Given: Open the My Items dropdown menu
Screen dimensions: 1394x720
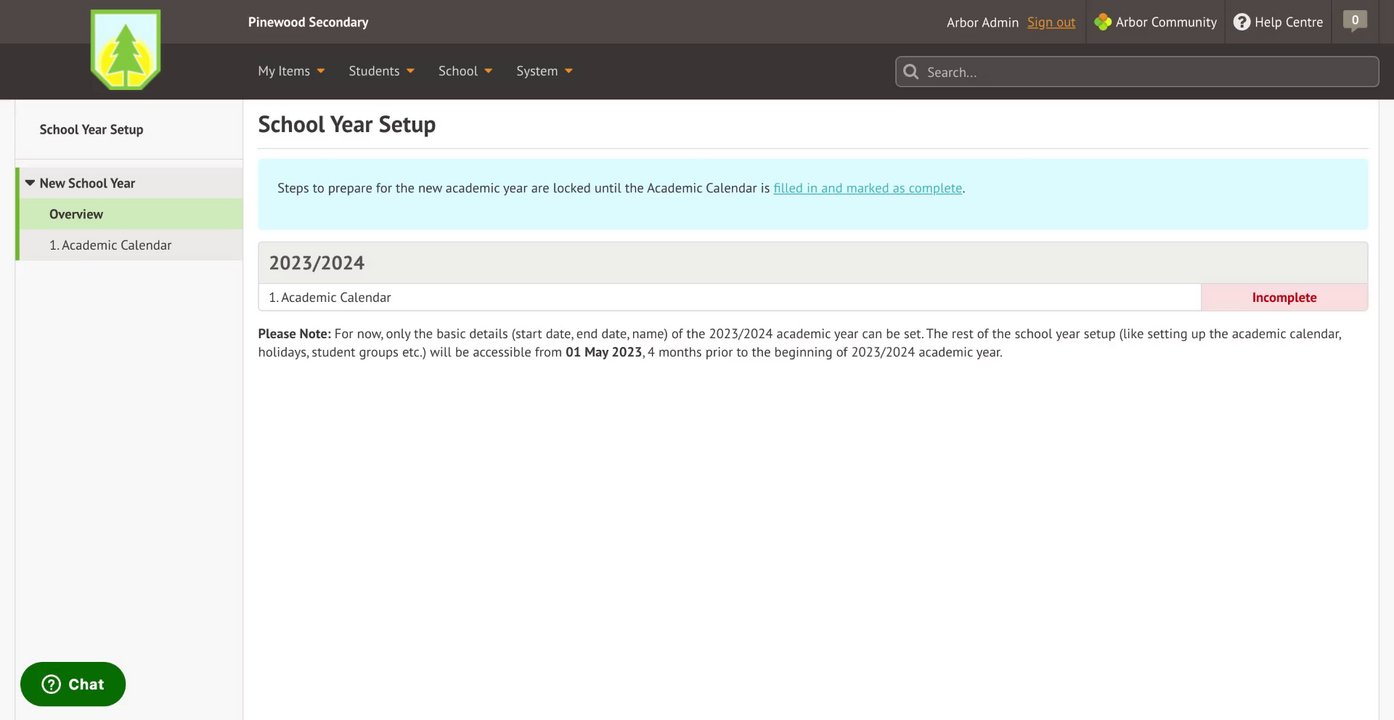Looking at the screenshot, I should (x=291, y=71).
